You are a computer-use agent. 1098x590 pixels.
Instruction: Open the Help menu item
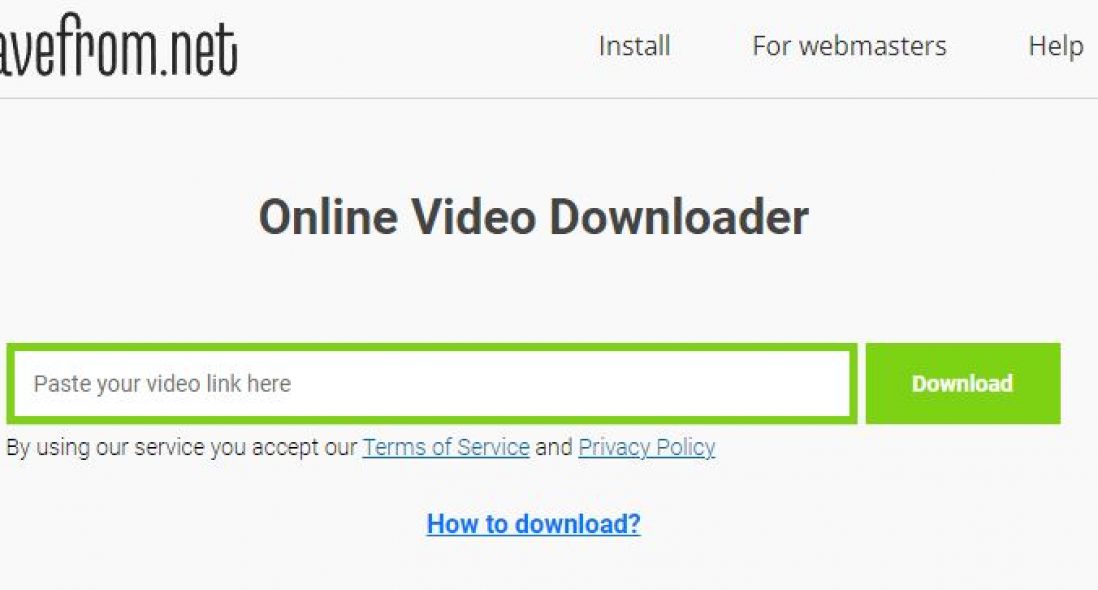tap(1055, 46)
